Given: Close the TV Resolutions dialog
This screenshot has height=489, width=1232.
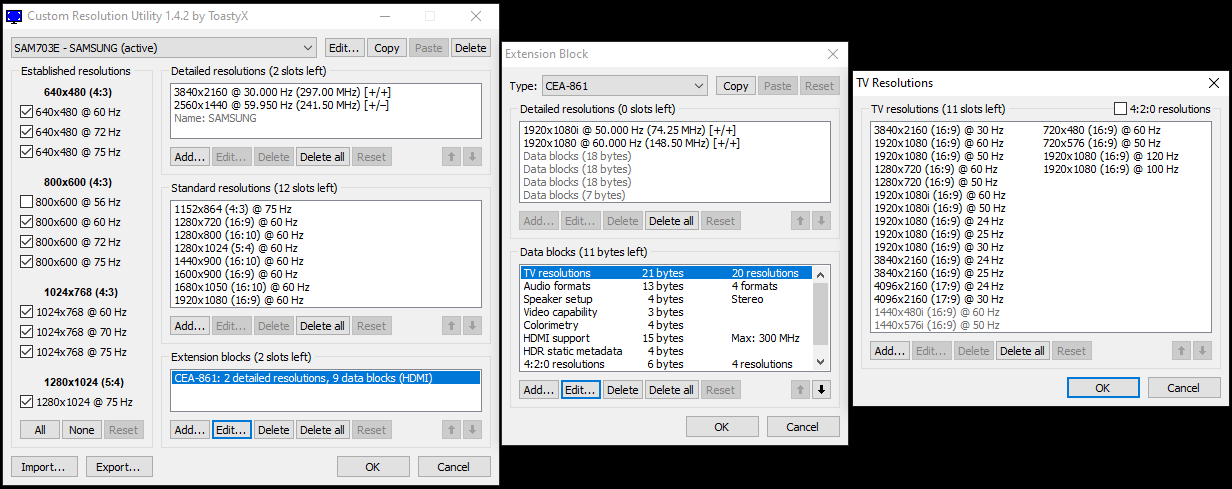Looking at the screenshot, I should 1213,83.
